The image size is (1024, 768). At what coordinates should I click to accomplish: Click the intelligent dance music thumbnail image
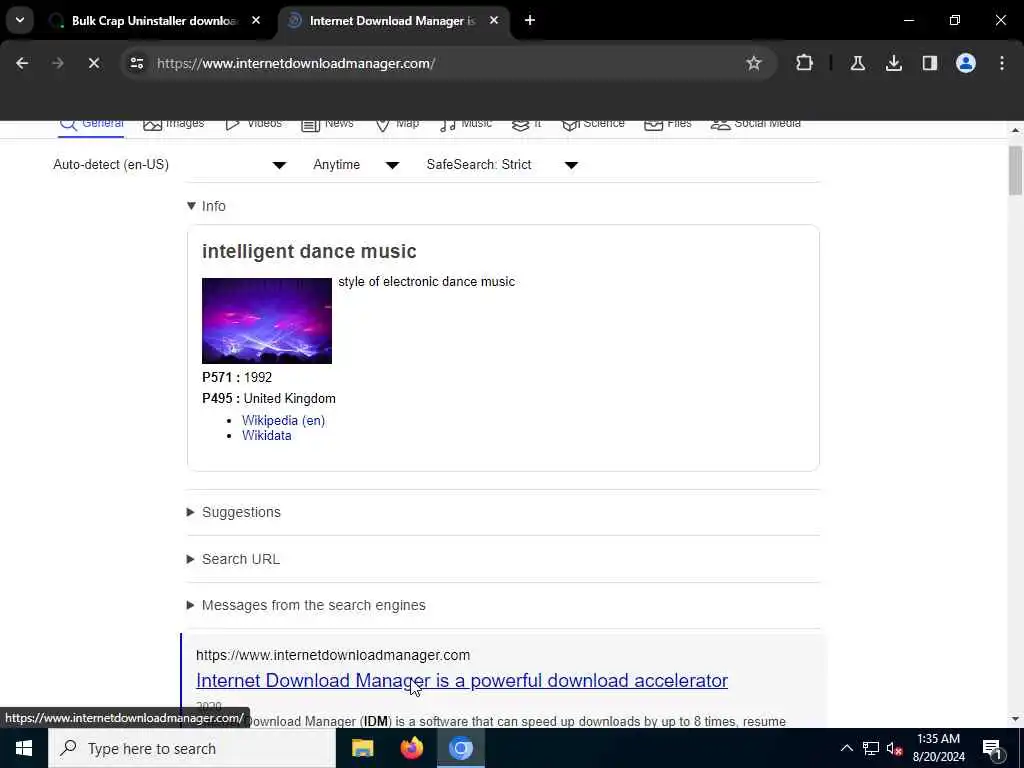tap(266, 321)
